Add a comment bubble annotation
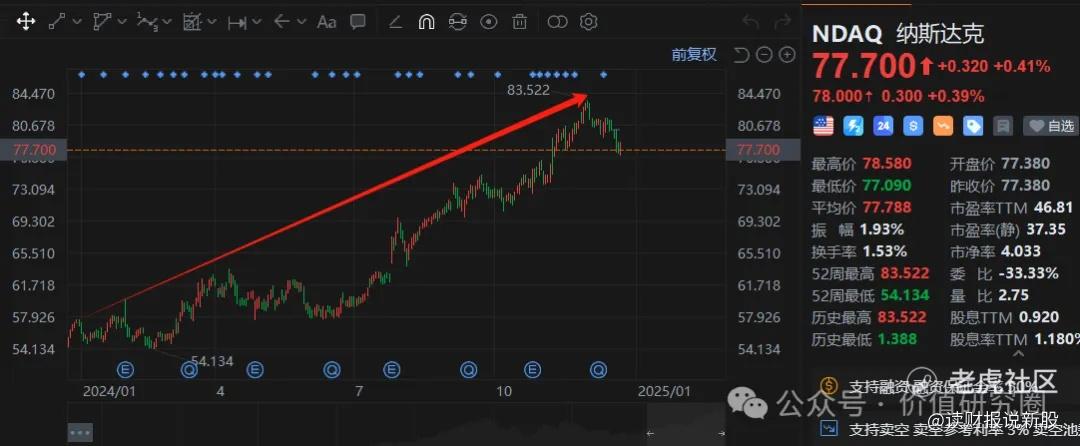The height and width of the screenshot is (446, 1080). pos(357,22)
